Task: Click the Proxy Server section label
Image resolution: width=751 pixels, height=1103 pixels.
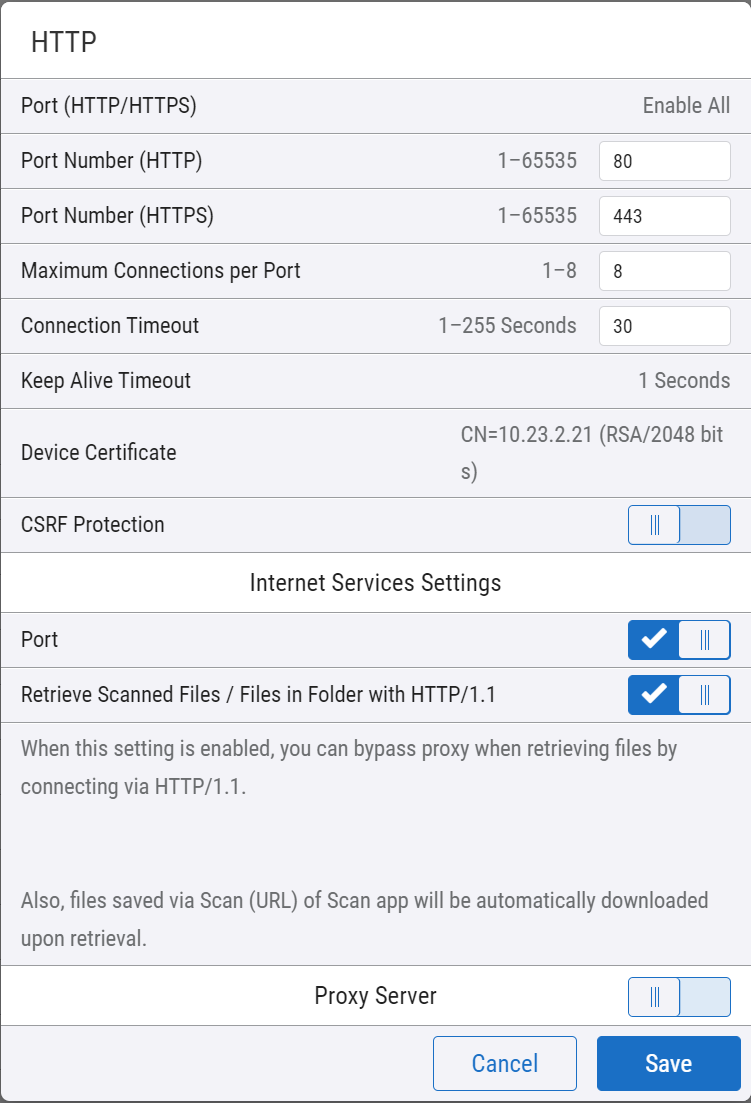Action: [x=375, y=996]
